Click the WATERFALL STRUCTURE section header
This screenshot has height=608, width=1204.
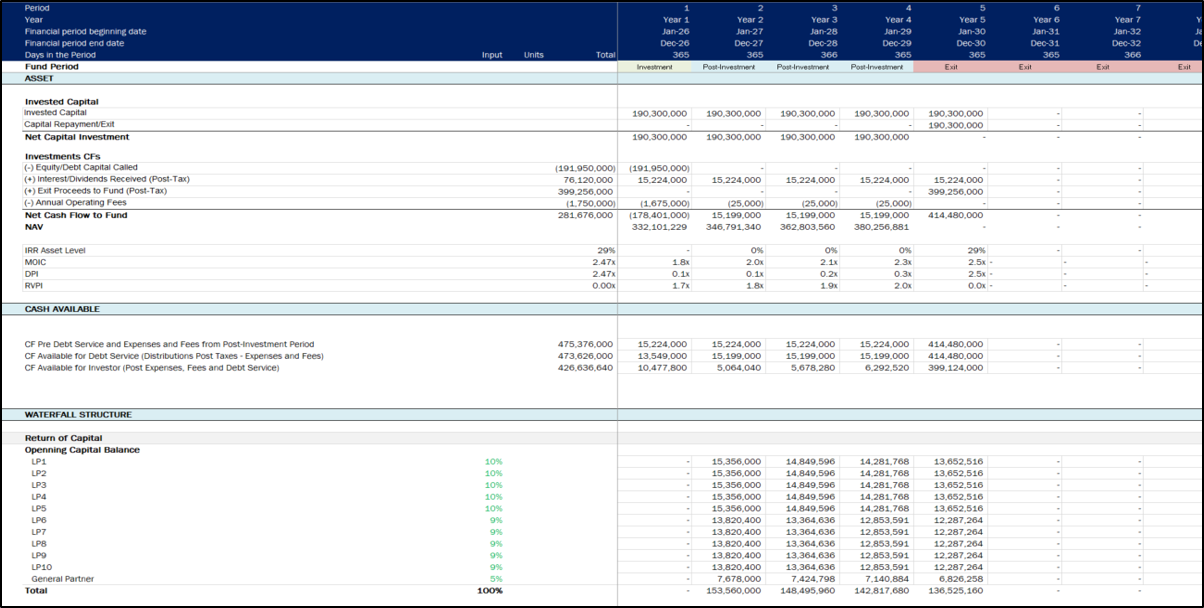click(x=78, y=414)
